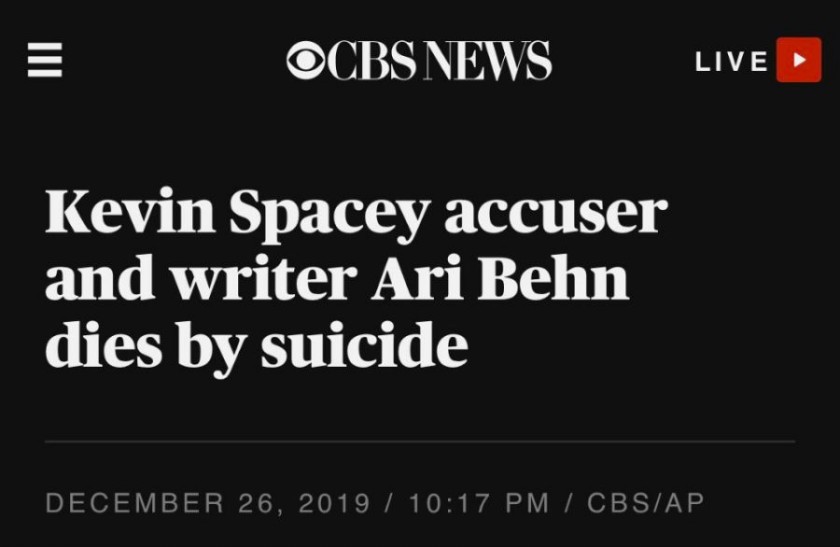Click the word writer in headline
The height and width of the screenshot is (547, 840).
click(263, 280)
